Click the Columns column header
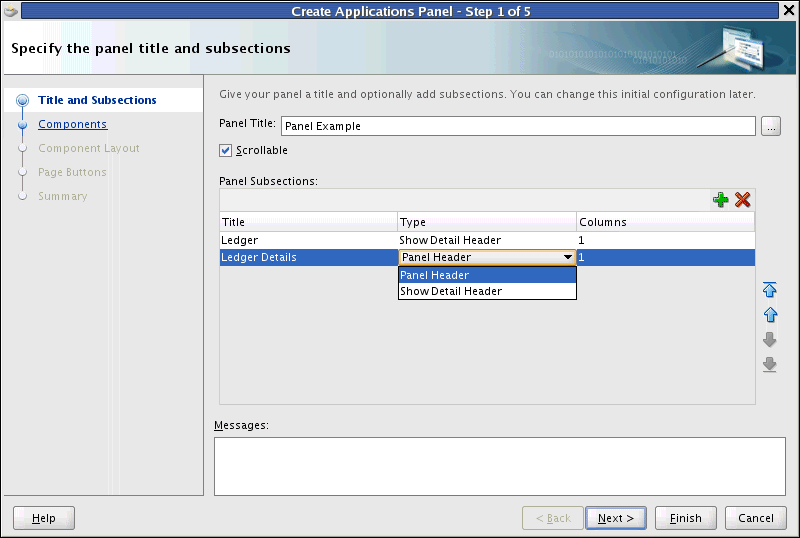 coord(666,222)
